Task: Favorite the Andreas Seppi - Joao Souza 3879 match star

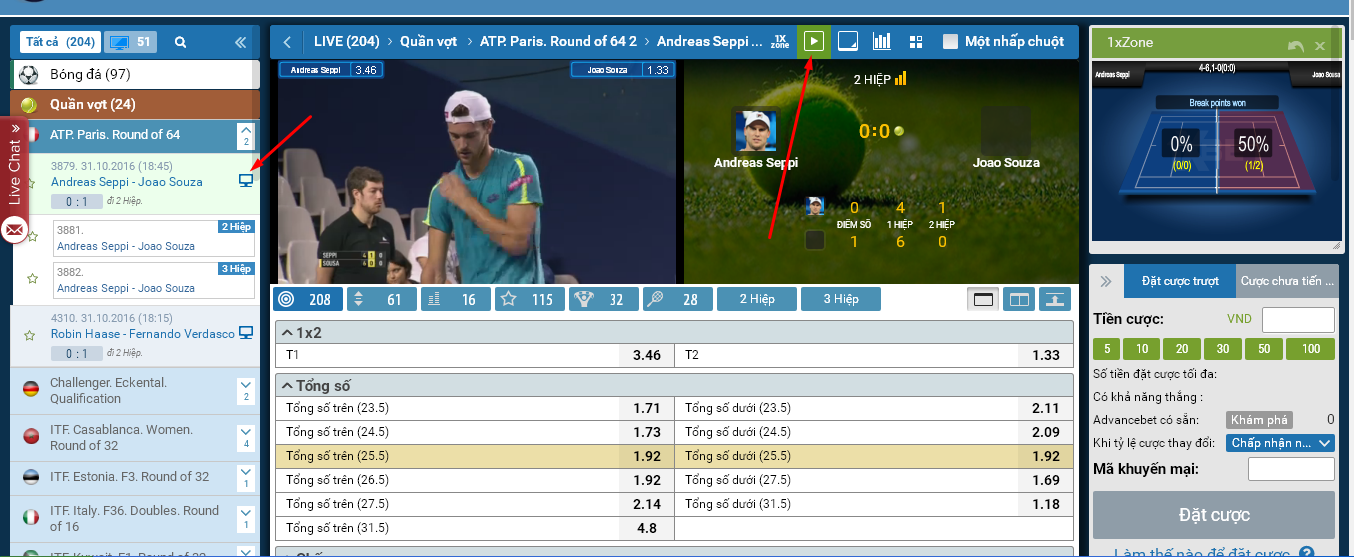Action: coord(30,183)
